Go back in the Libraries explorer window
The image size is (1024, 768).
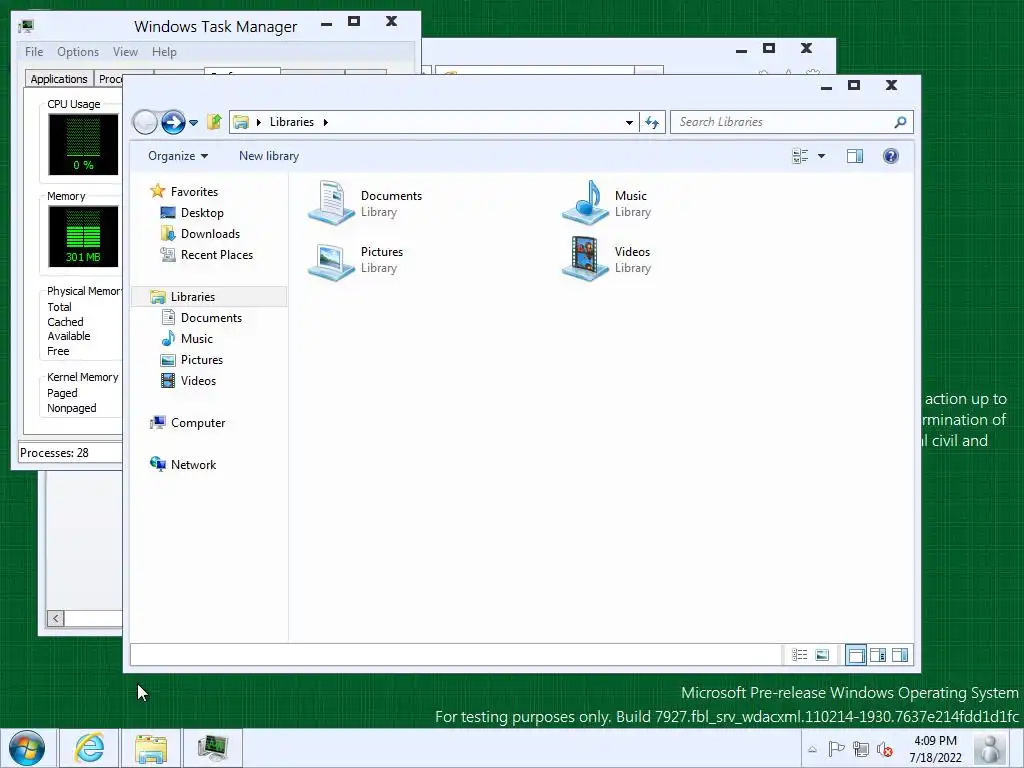tap(144, 122)
